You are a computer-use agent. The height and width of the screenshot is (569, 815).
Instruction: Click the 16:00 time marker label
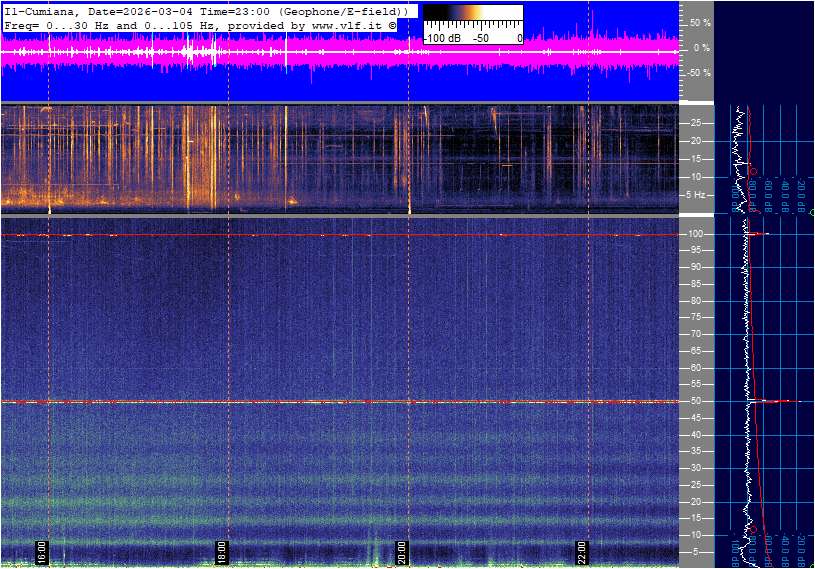(42, 553)
